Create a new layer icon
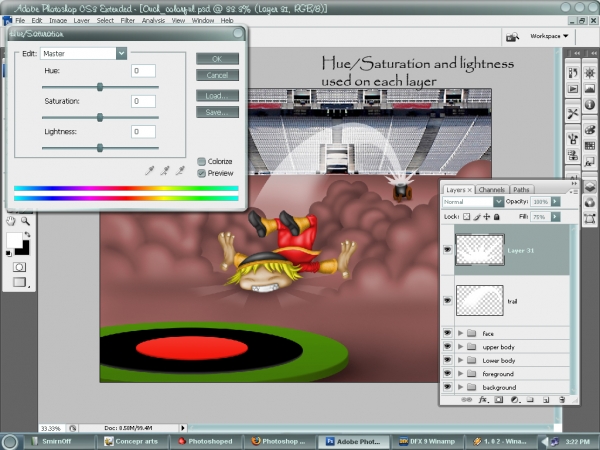The image size is (600, 450). click(546, 400)
